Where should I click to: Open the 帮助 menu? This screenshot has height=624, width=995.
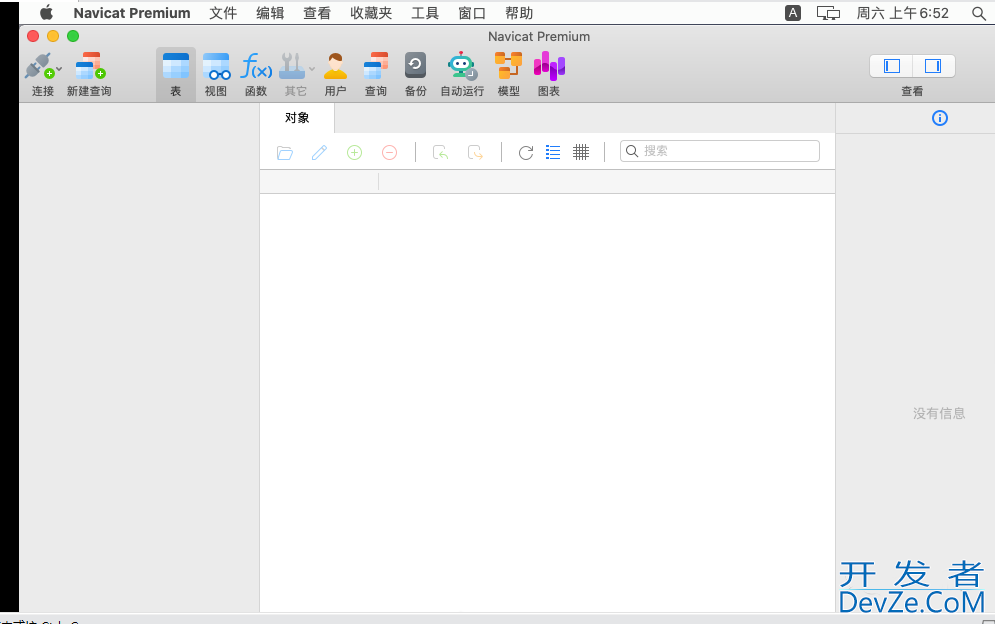519,13
